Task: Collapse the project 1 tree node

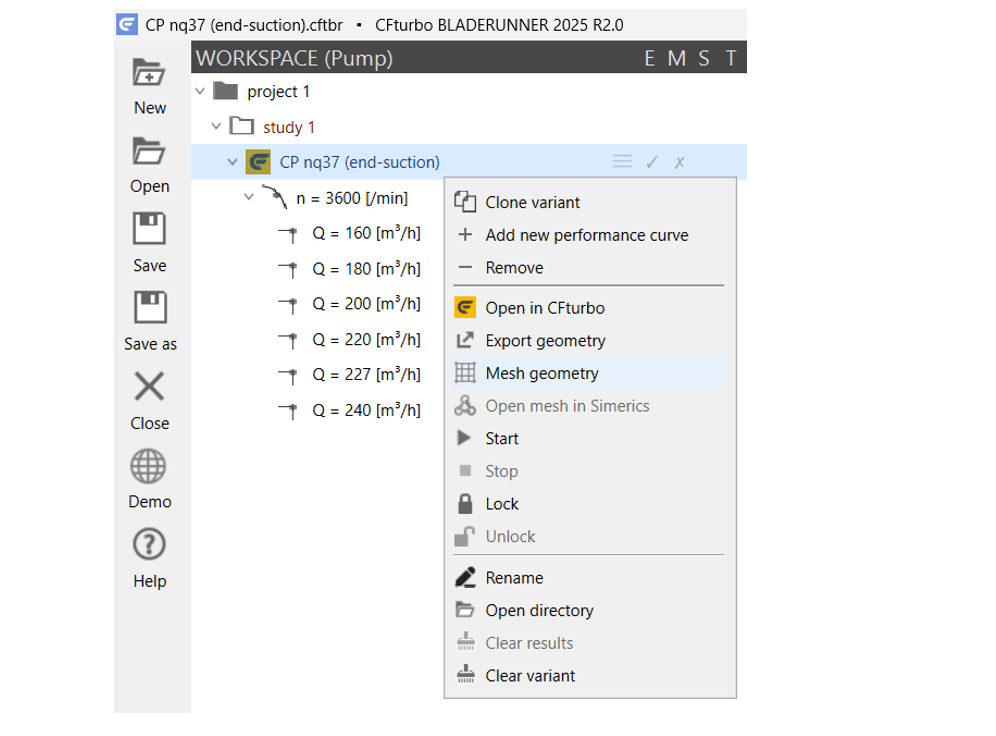Action: 200,91
